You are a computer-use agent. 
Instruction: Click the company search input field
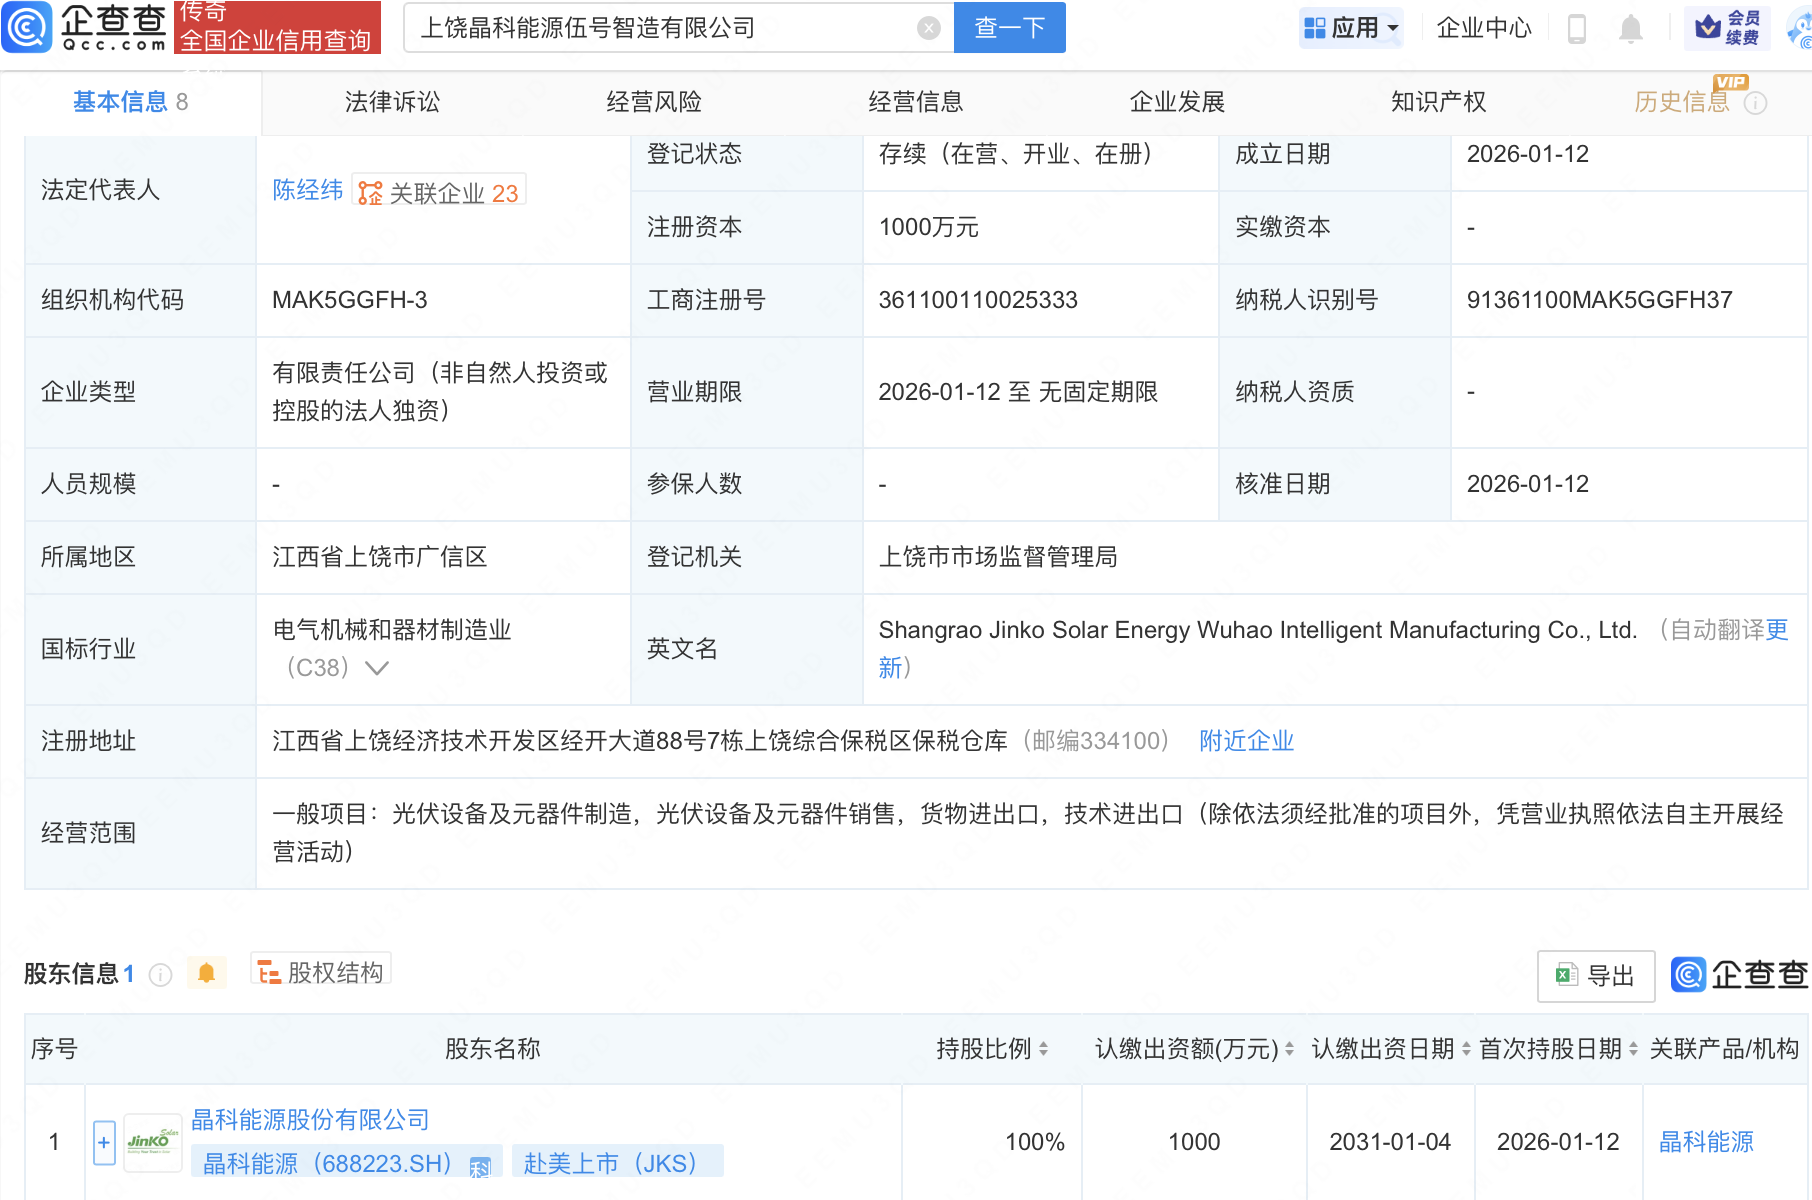(x=660, y=28)
